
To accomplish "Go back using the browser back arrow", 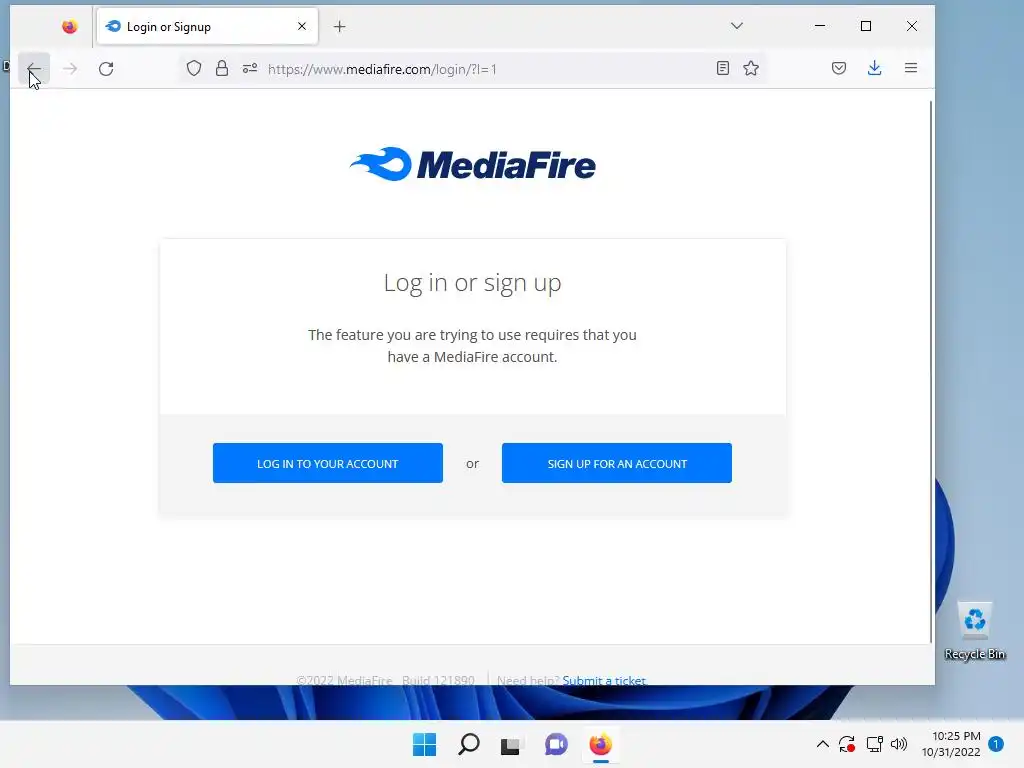I will coord(33,69).
